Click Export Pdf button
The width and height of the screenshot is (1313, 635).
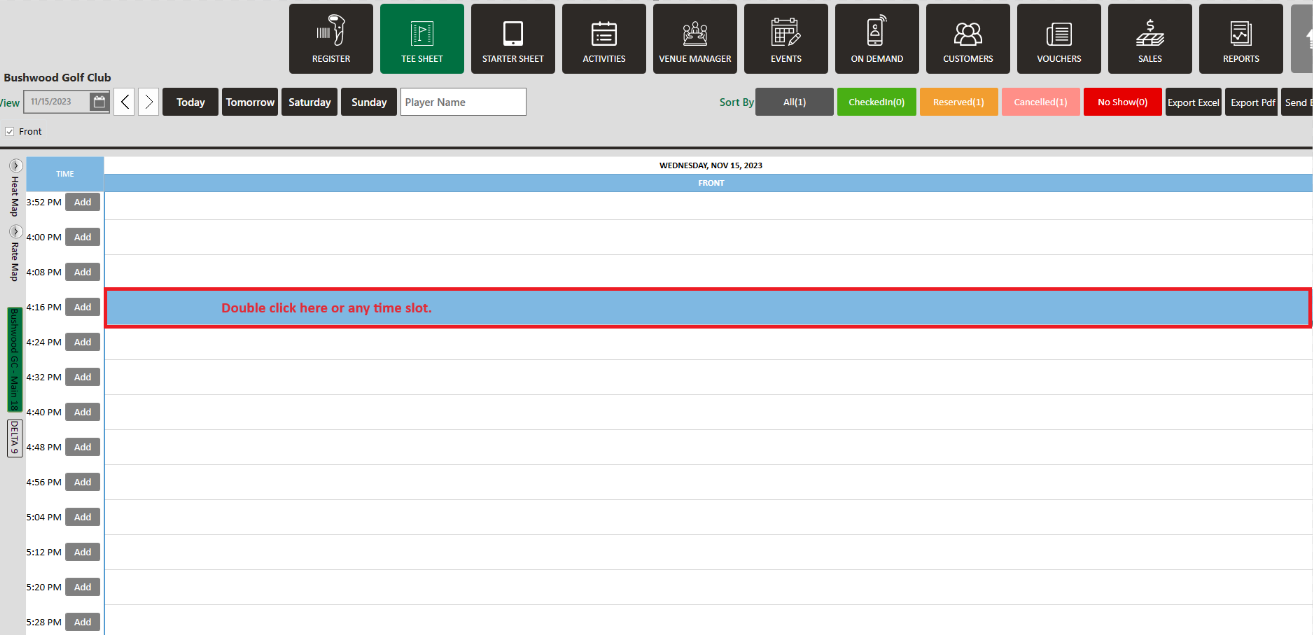point(1252,102)
